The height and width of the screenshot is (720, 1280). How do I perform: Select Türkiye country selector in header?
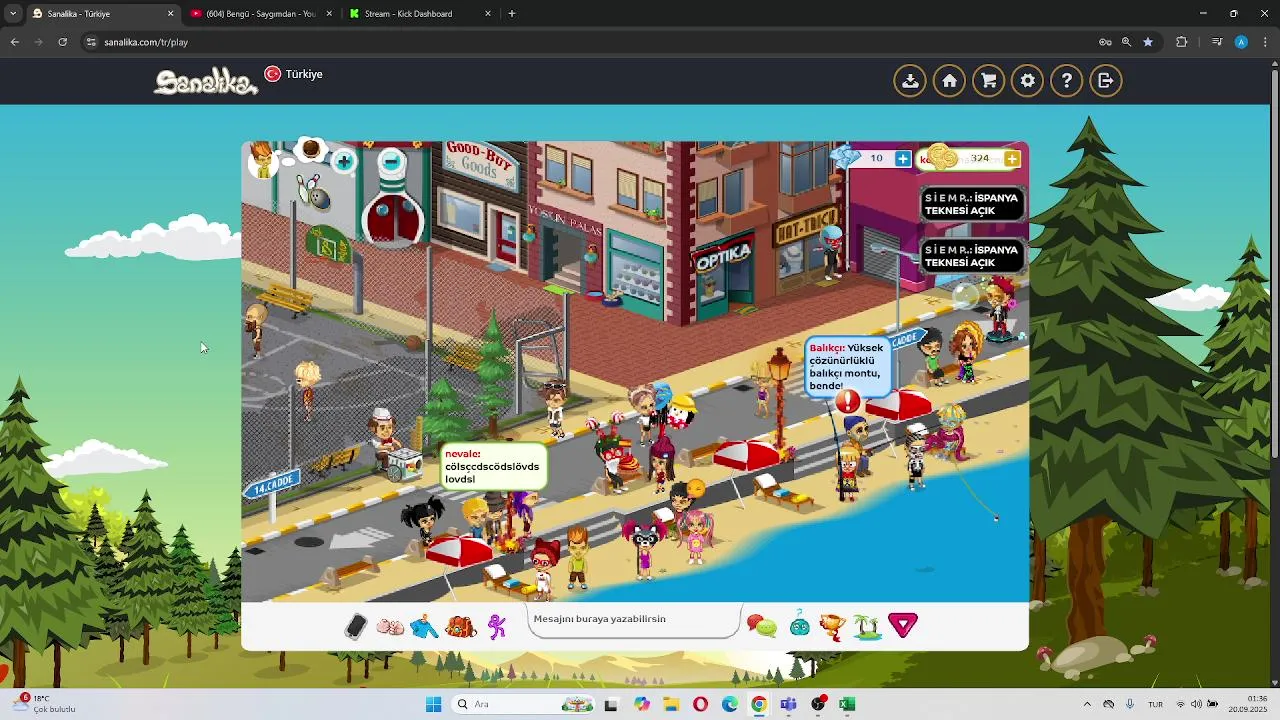point(293,74)
